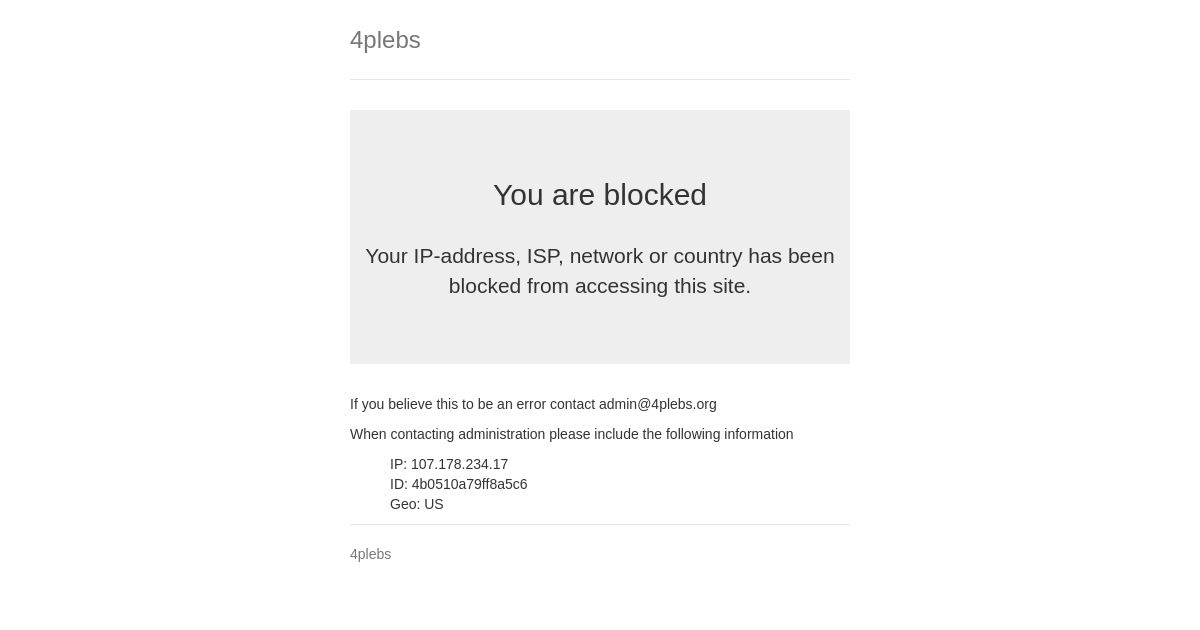This screenshot has width=1200, height=630.
Task: Click empty area of the gray message box
Action: click(x=600, y=335)
